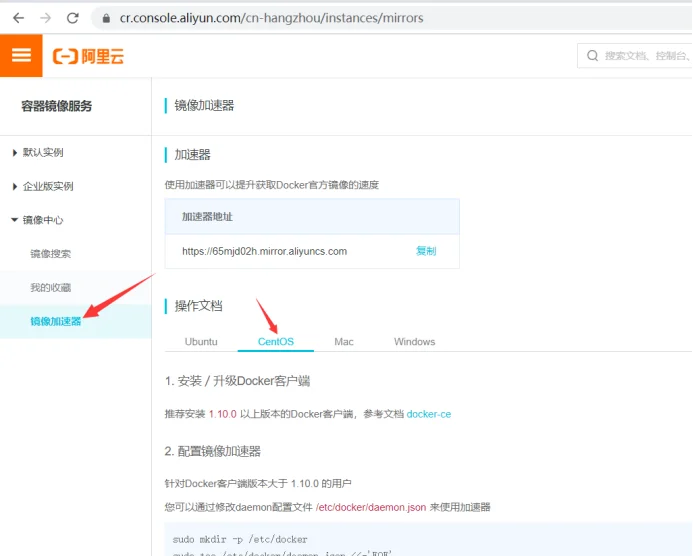Focus the address bar URL

[271, 18]
